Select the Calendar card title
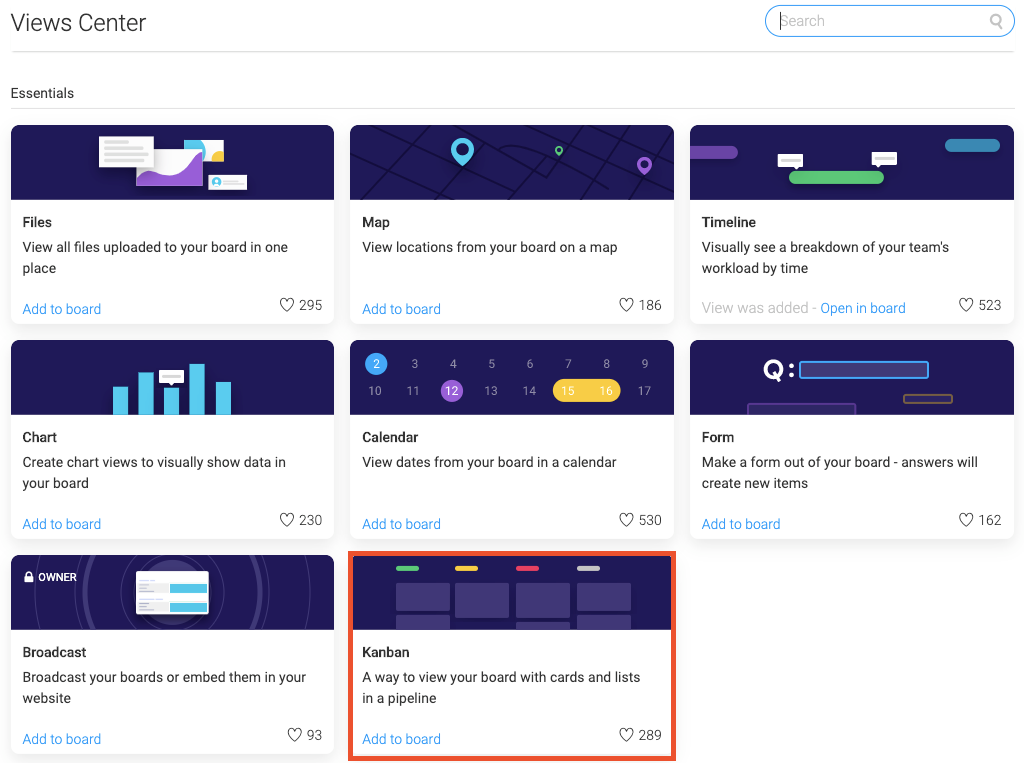The height and width of the screenshot is (763, 1024). click(391, 437)
